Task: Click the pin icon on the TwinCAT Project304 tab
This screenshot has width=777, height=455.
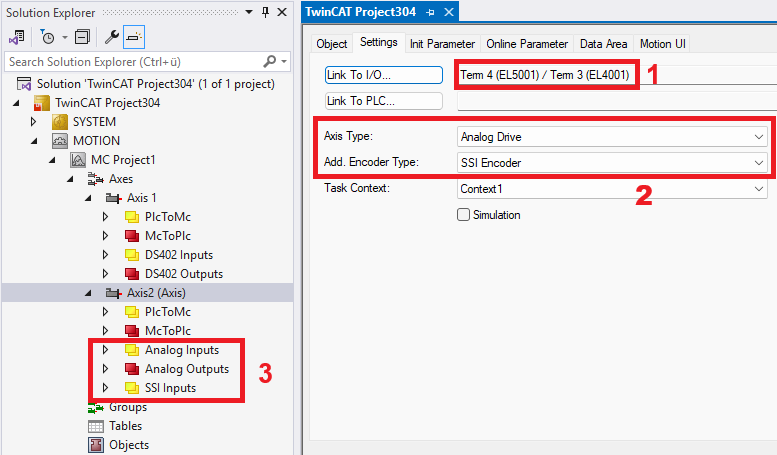Action: click(x=430, y=12)
